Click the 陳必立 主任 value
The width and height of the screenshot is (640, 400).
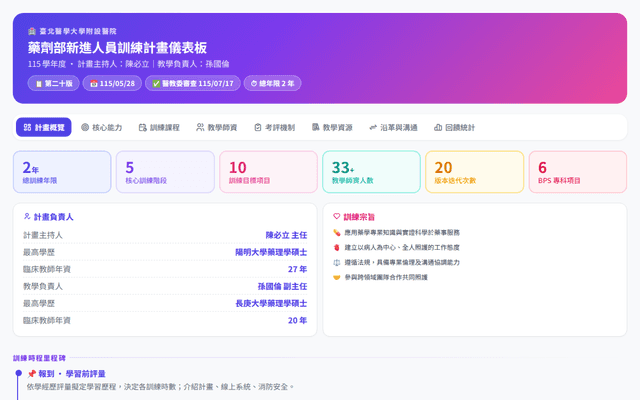click(287, 235)
